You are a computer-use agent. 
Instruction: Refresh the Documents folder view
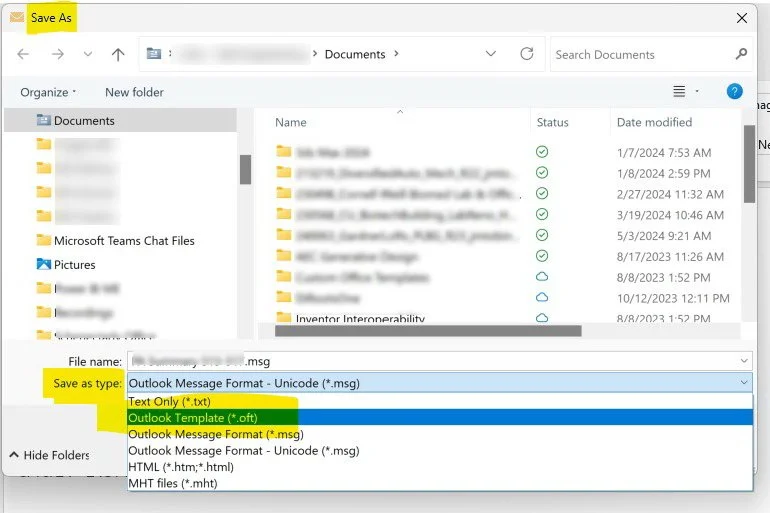pos(527,54)
